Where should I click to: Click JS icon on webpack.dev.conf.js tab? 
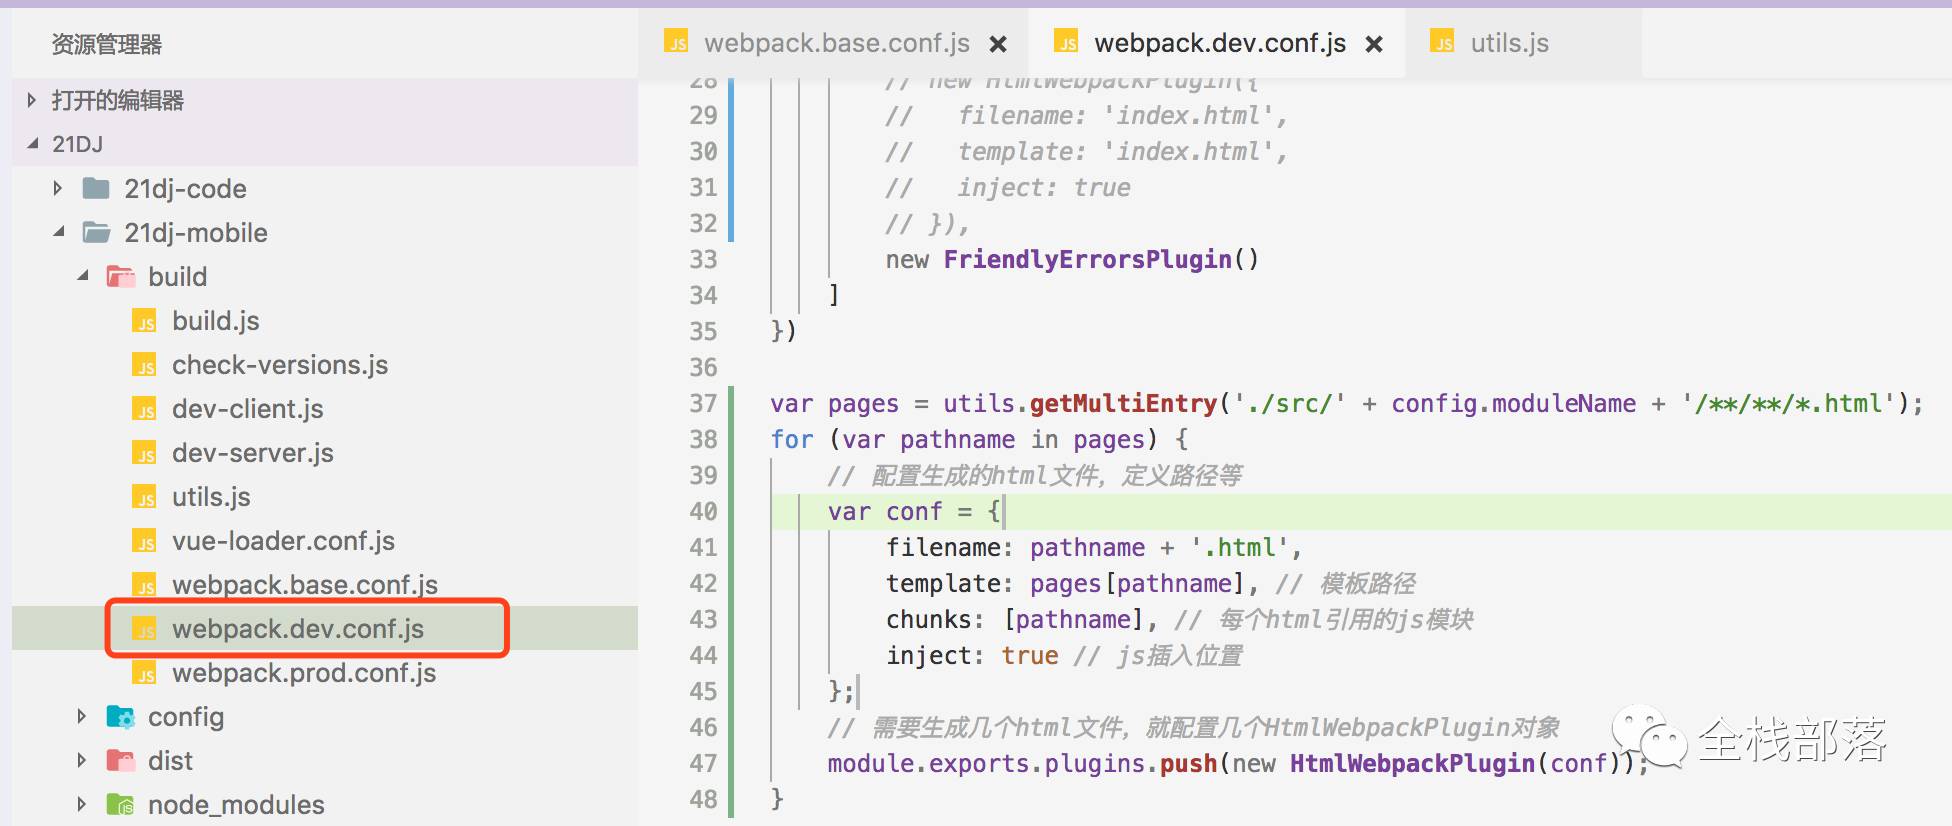(1067, 41)
